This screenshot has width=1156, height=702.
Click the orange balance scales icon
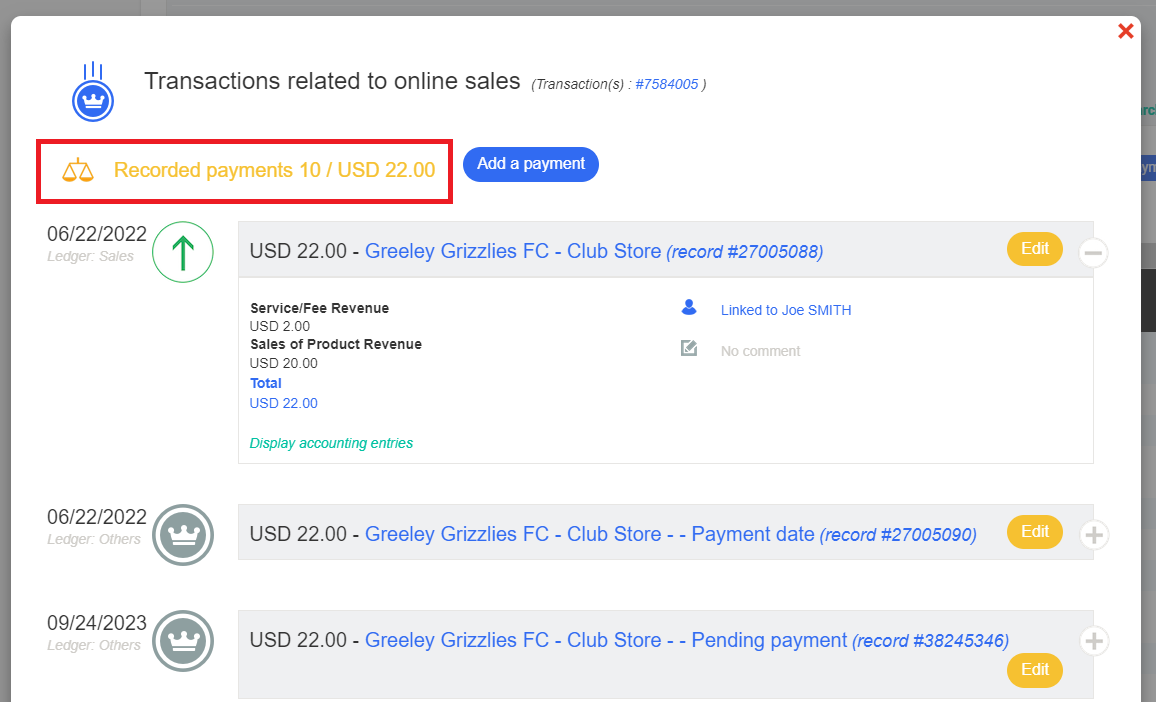[78, 171]
